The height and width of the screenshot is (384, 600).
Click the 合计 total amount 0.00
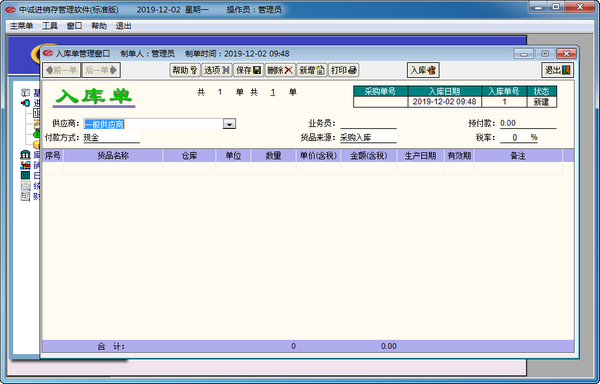[x=389, y=346]
